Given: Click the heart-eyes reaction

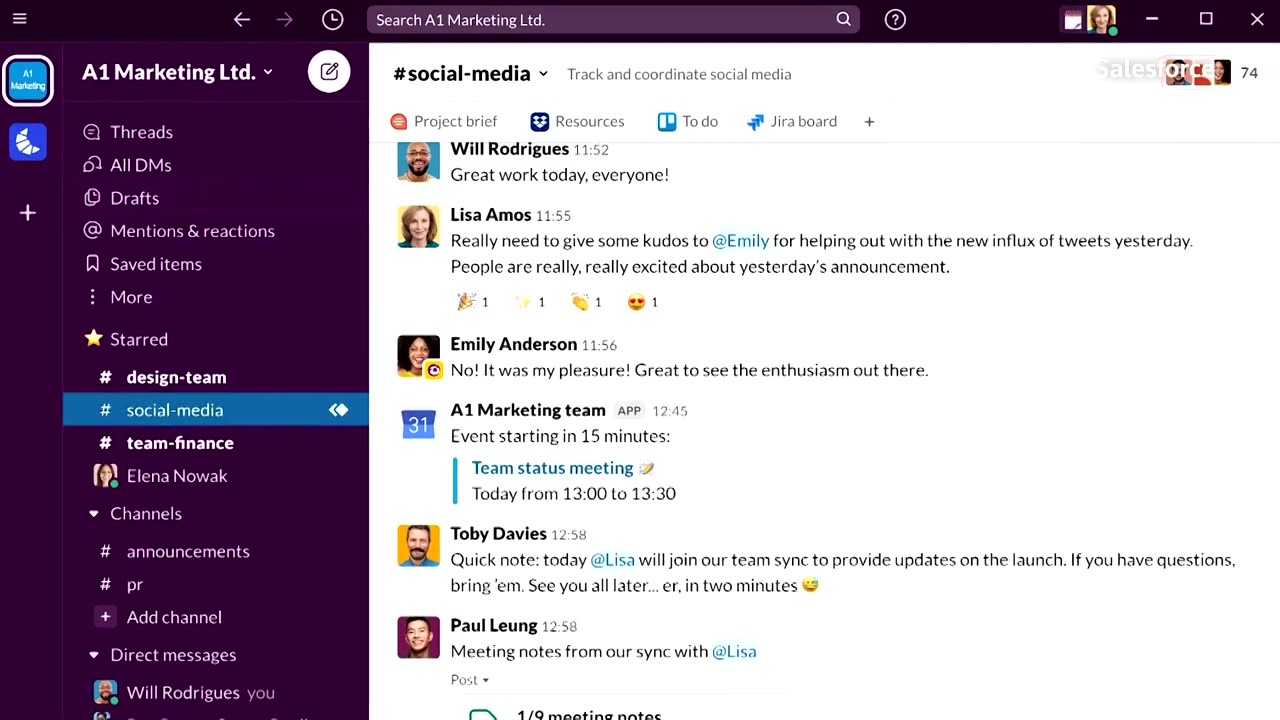Looking at the screenshot, I should pyautogui.click(x=643, y=302).
